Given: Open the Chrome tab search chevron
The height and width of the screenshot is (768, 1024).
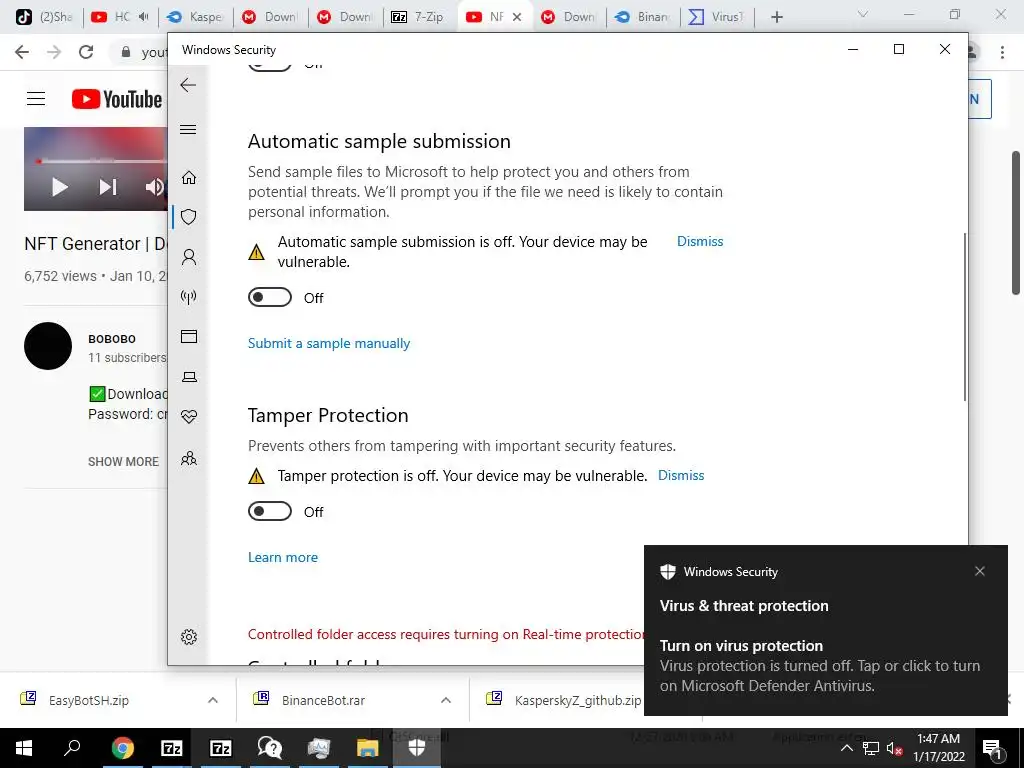Looking at the screenshot, I should click(863, 14).
